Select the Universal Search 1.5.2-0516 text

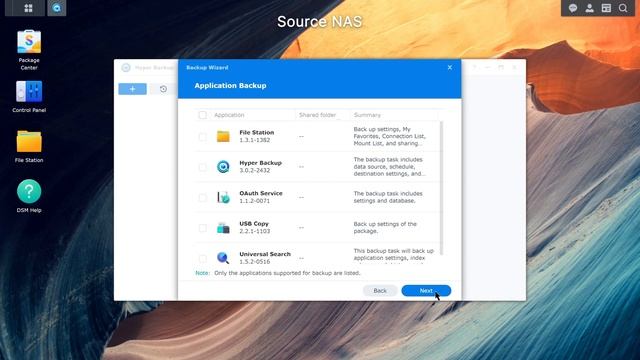point(265,258)
